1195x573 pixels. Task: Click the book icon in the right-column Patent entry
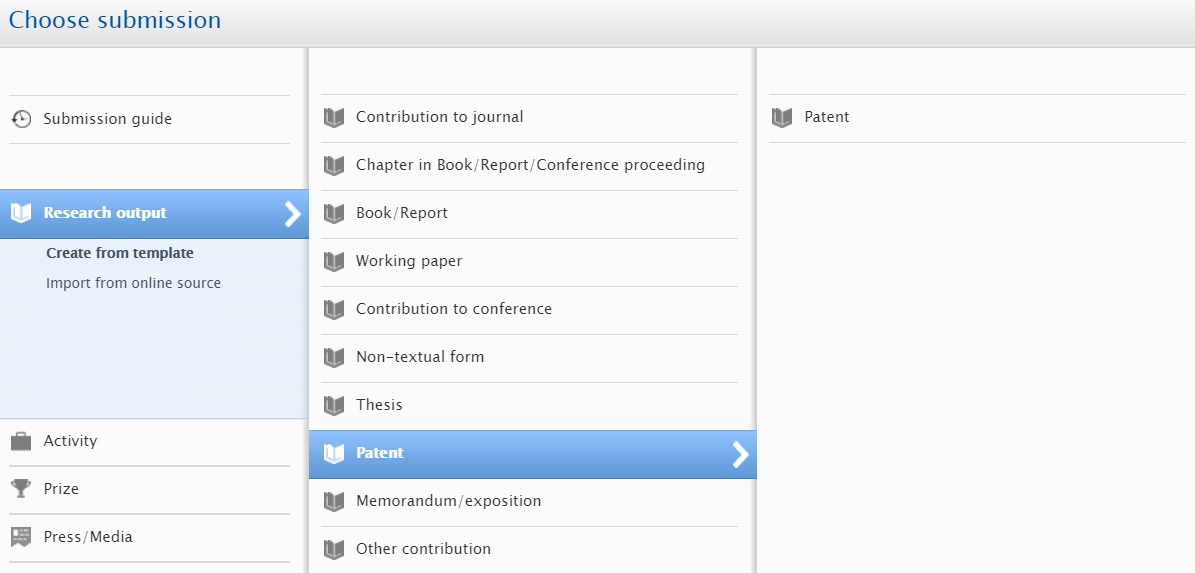pos(782,117)
